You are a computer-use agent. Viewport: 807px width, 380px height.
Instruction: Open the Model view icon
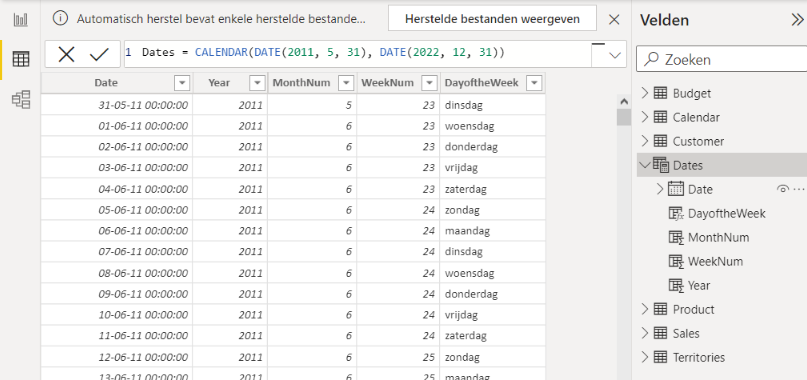click(22, 99)
